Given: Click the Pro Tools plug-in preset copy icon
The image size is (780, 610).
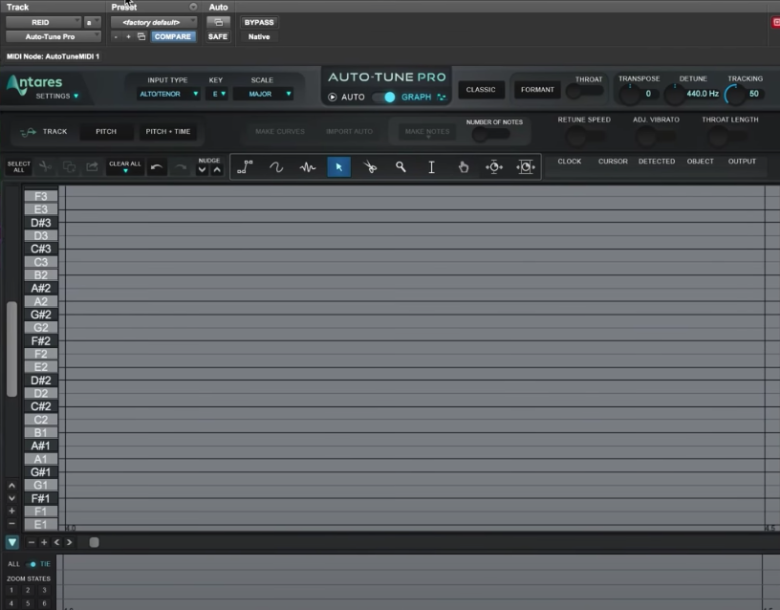Looking at the screenshot, I should click(x=141, y=36).
